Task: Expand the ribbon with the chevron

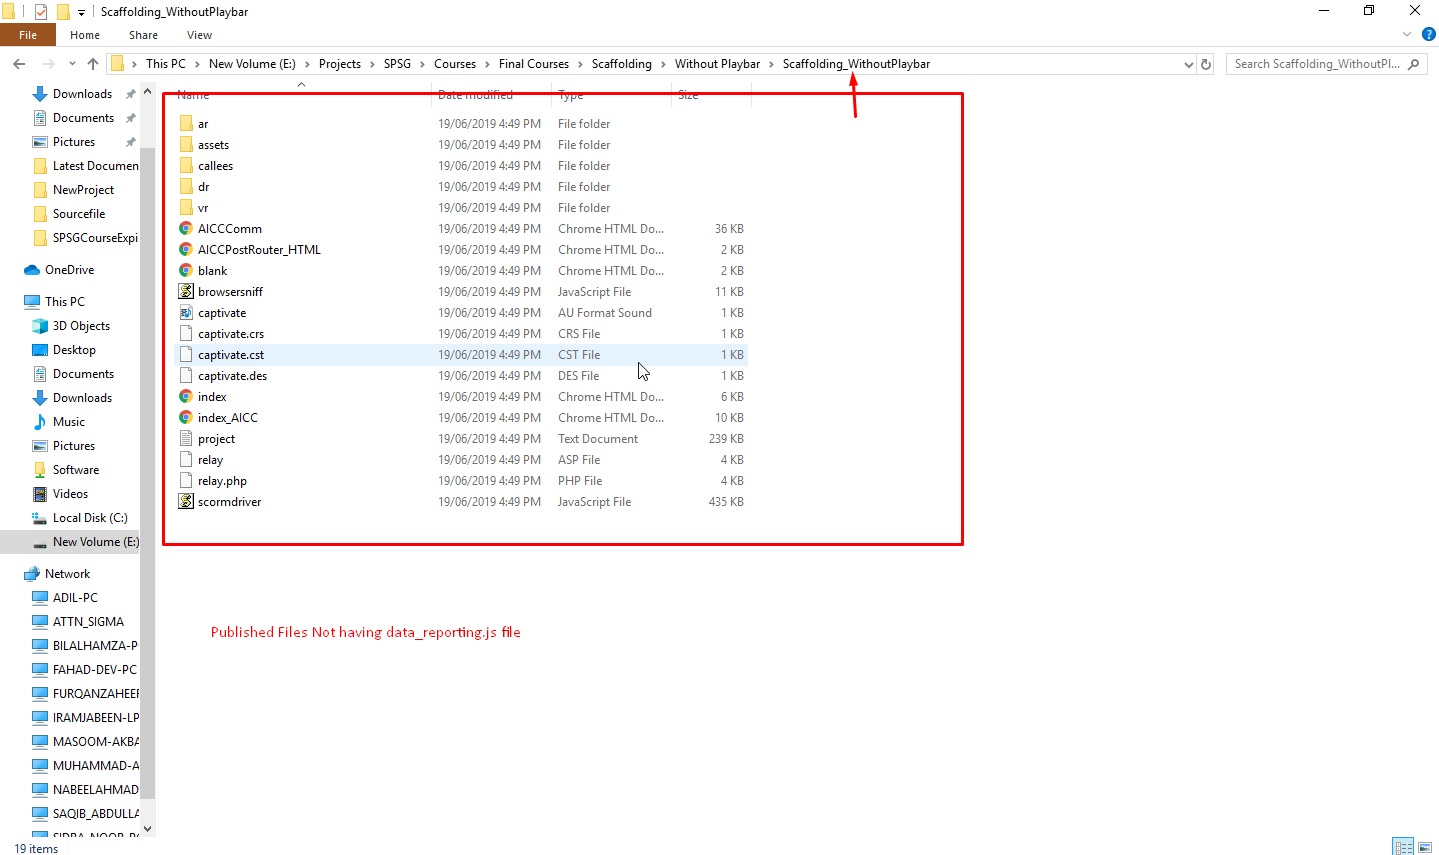Action: pyautogui.click(x=1407, y=34)
